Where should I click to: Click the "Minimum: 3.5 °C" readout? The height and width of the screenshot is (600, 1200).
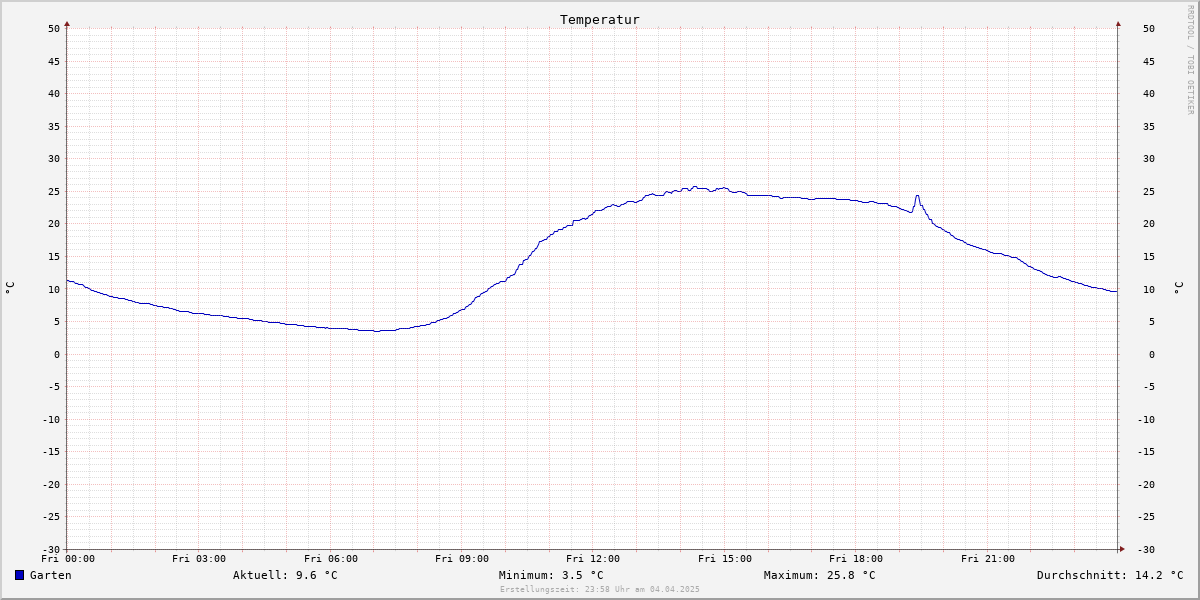click(551, 575)
